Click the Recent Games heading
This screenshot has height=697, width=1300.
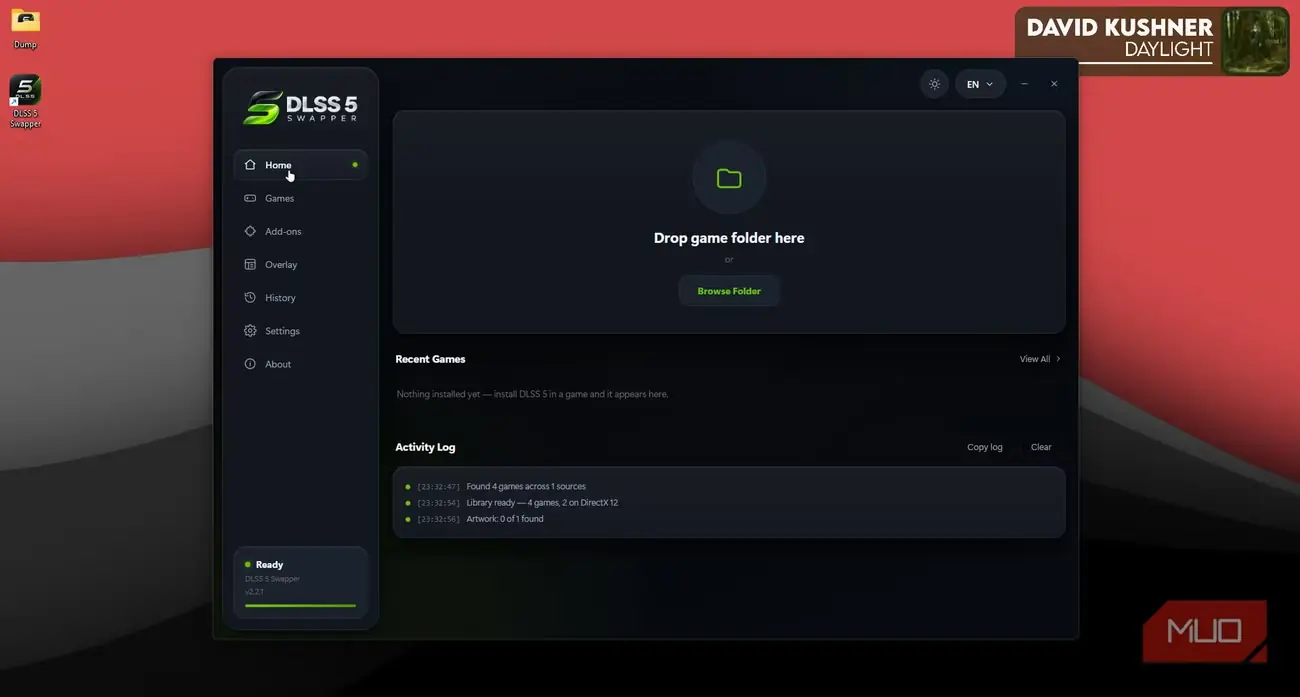pos(430,359)
